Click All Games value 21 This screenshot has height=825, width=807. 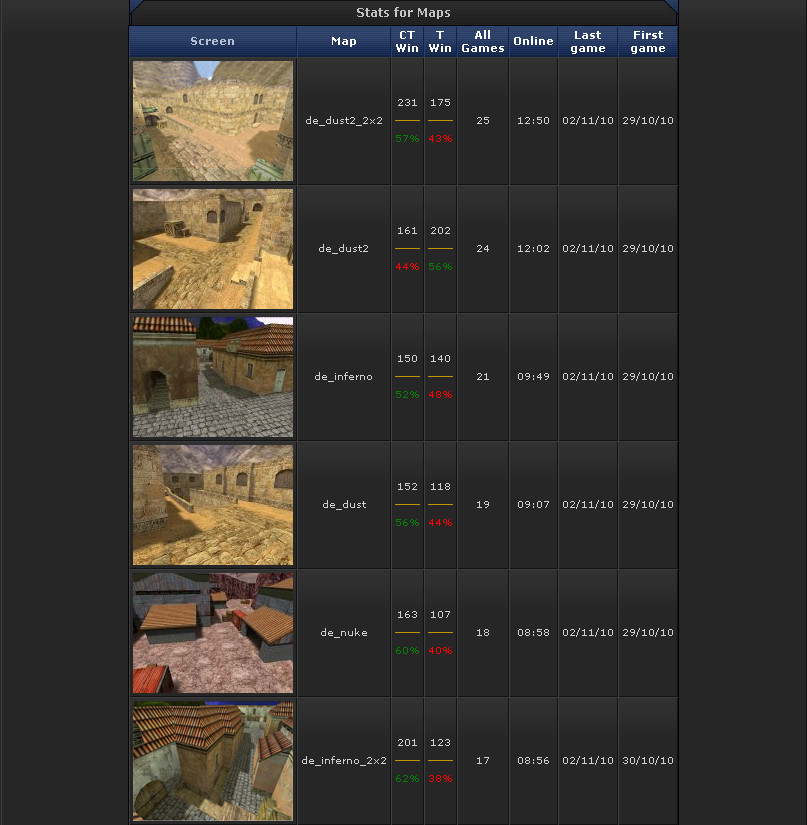[x=483, y=377]
